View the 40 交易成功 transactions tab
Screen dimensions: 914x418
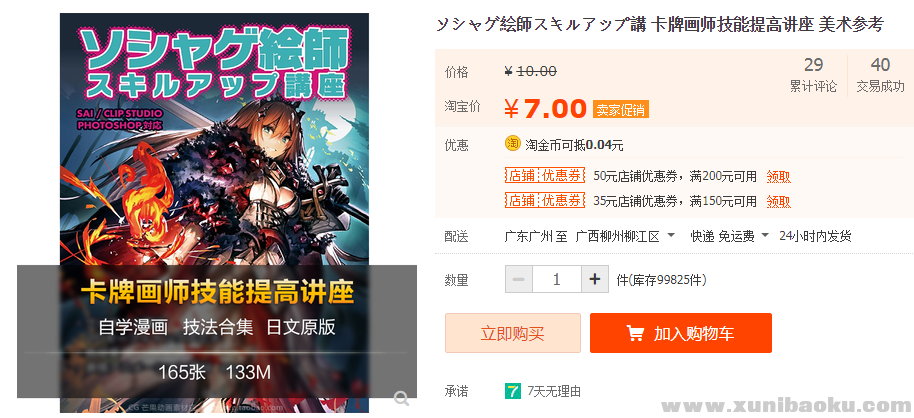coord(880,75)
